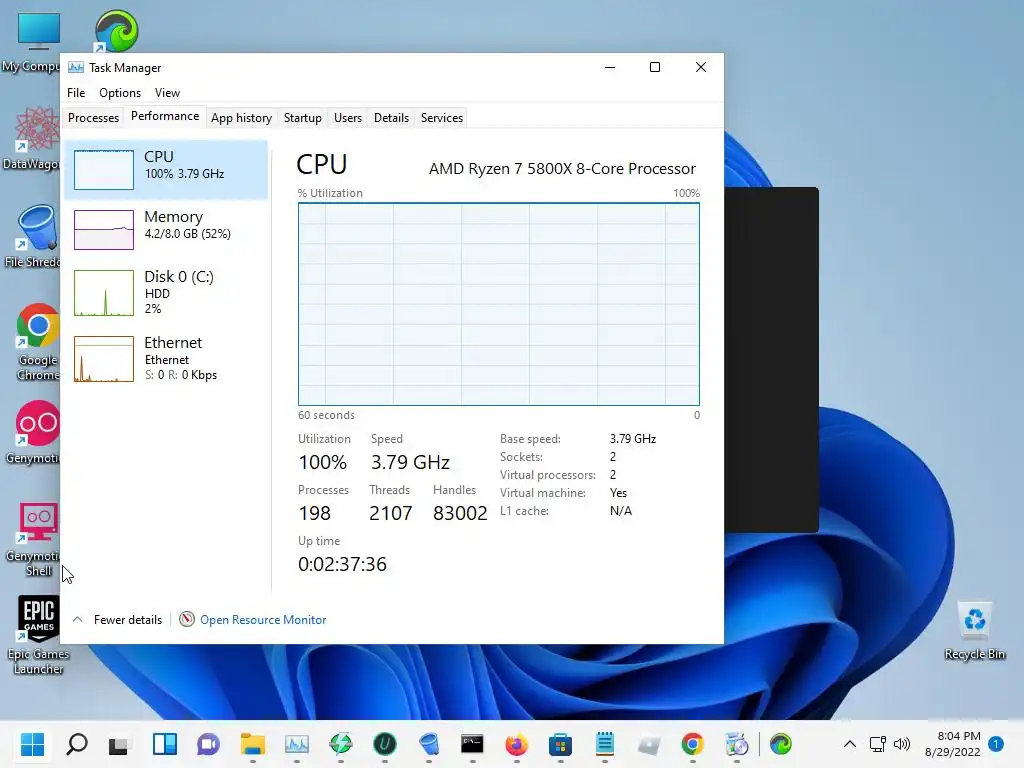Switch to the Startup tab

(302, 118)
